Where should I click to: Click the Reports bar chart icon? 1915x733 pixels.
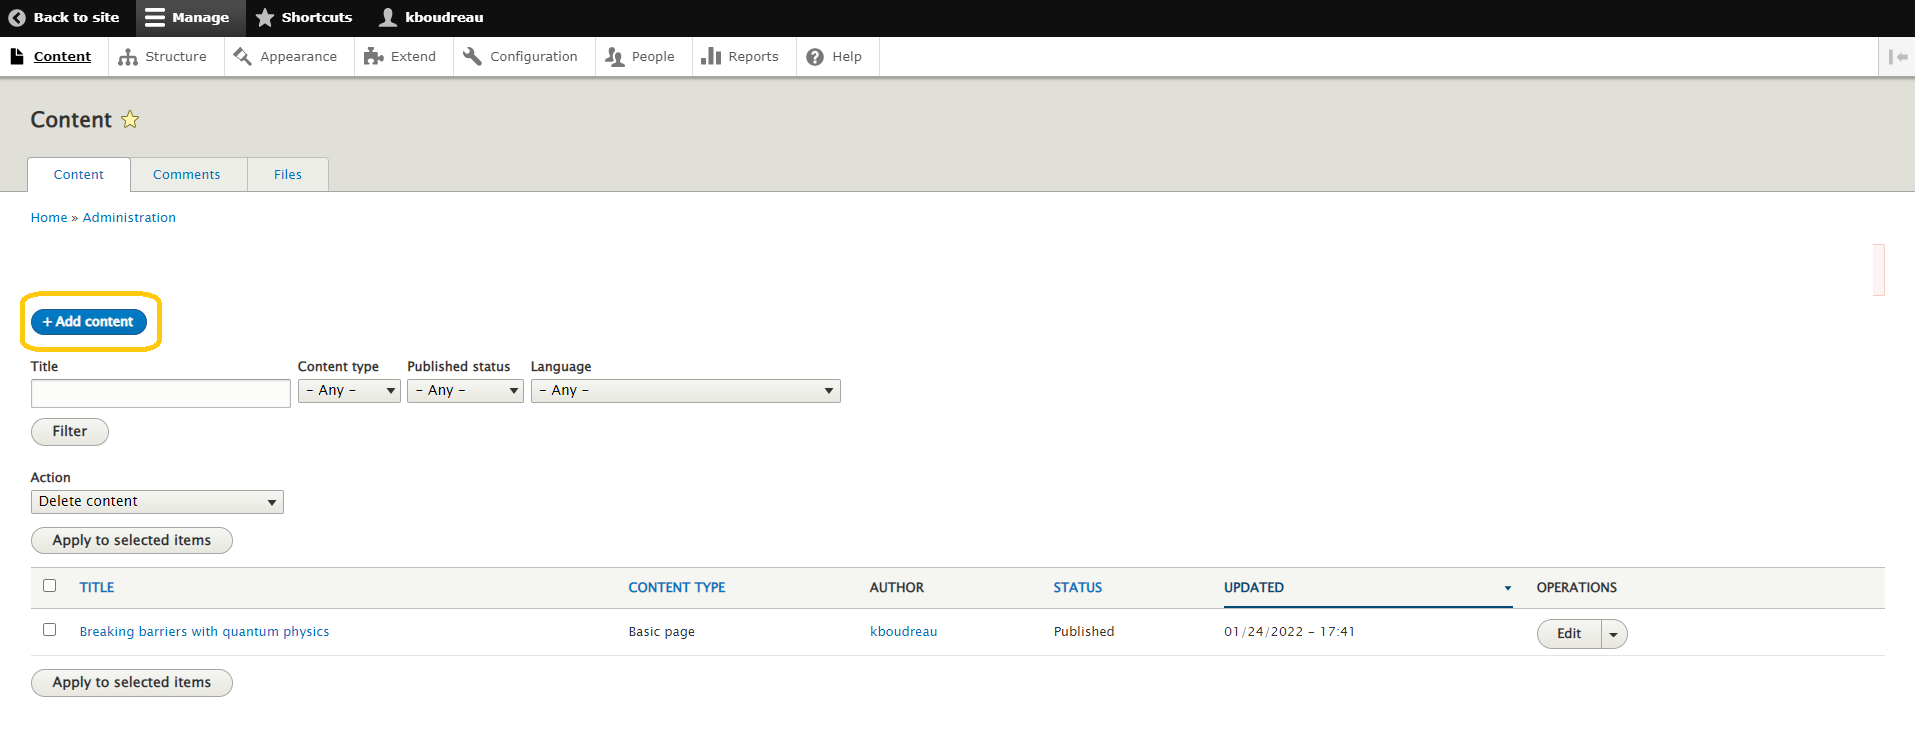click(x=711, y=57)
